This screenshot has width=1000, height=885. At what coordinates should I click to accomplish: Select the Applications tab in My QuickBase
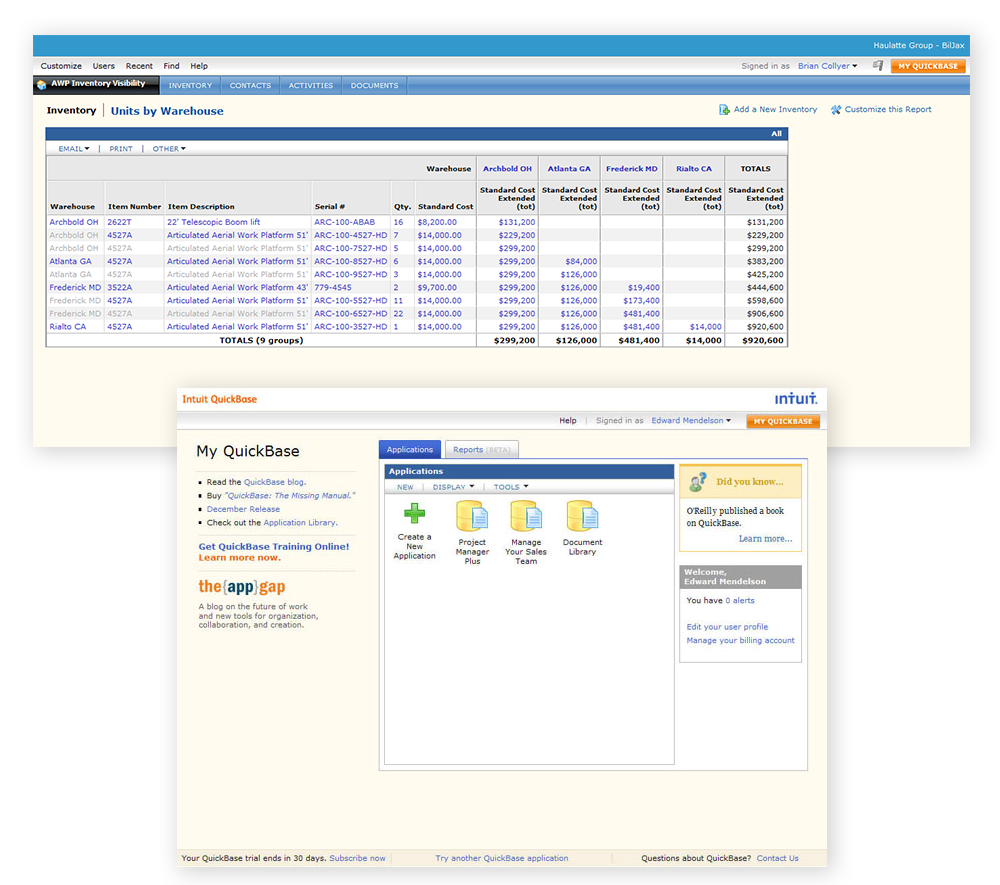click(x=409, y=450)
